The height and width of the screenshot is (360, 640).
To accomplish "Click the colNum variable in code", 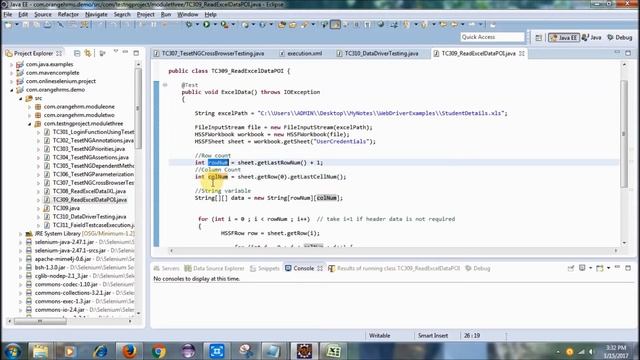I will (218, 177).
